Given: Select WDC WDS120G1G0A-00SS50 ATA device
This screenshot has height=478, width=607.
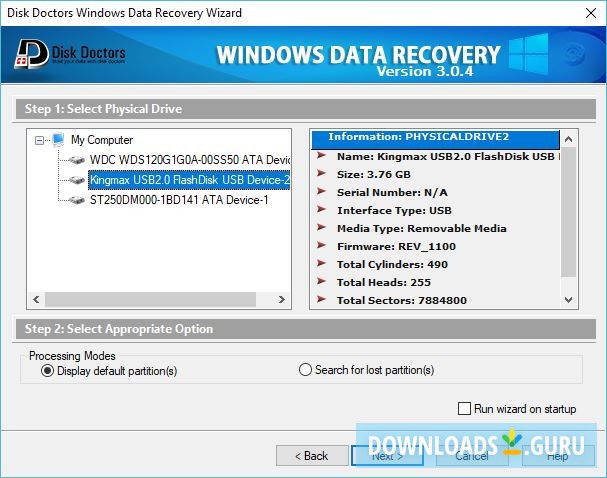Looking at the screenshot, I should (190, 160).
